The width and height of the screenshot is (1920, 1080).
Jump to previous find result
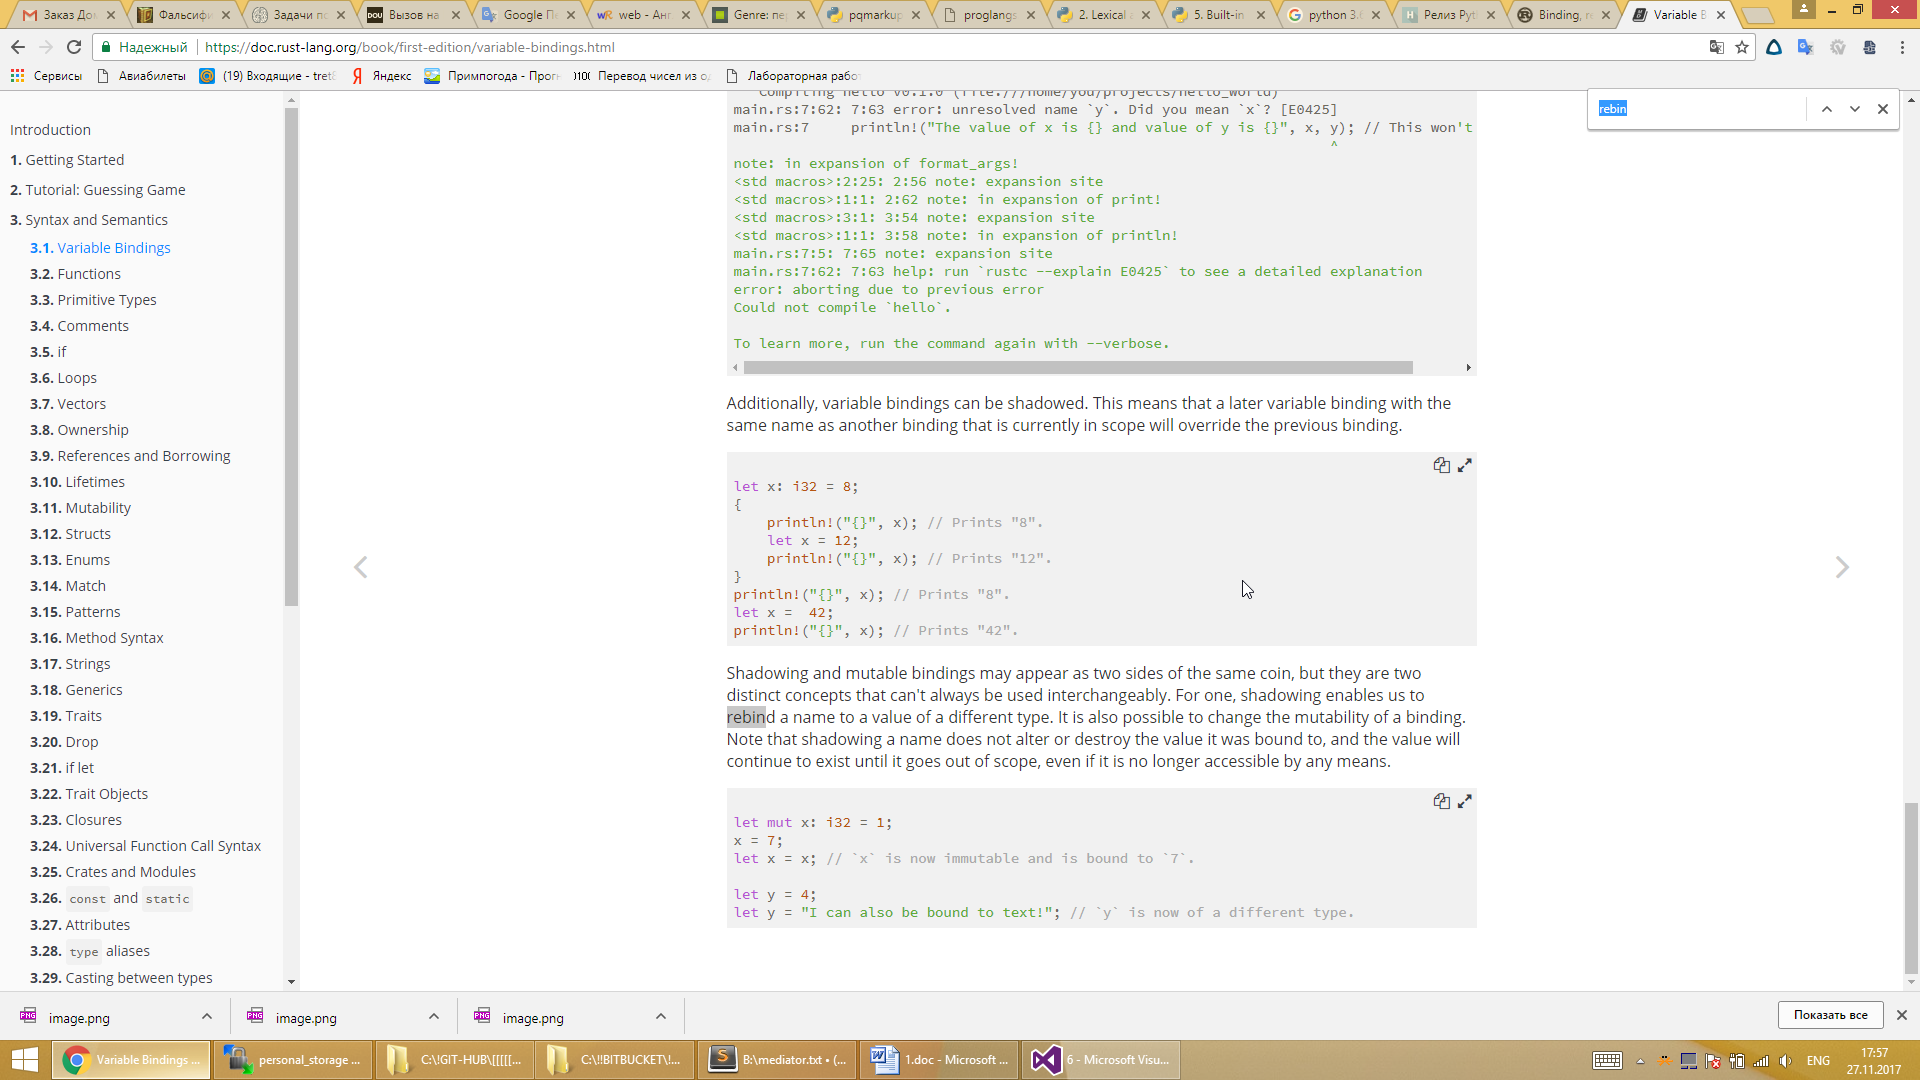coord(1827,109)
